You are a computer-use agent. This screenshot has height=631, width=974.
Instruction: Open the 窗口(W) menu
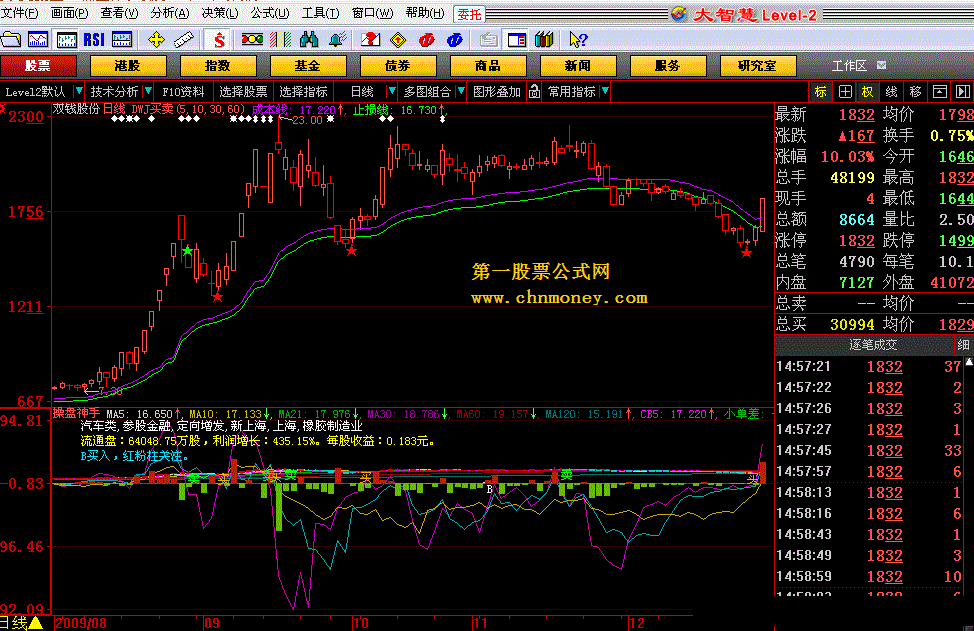[373, 13]
